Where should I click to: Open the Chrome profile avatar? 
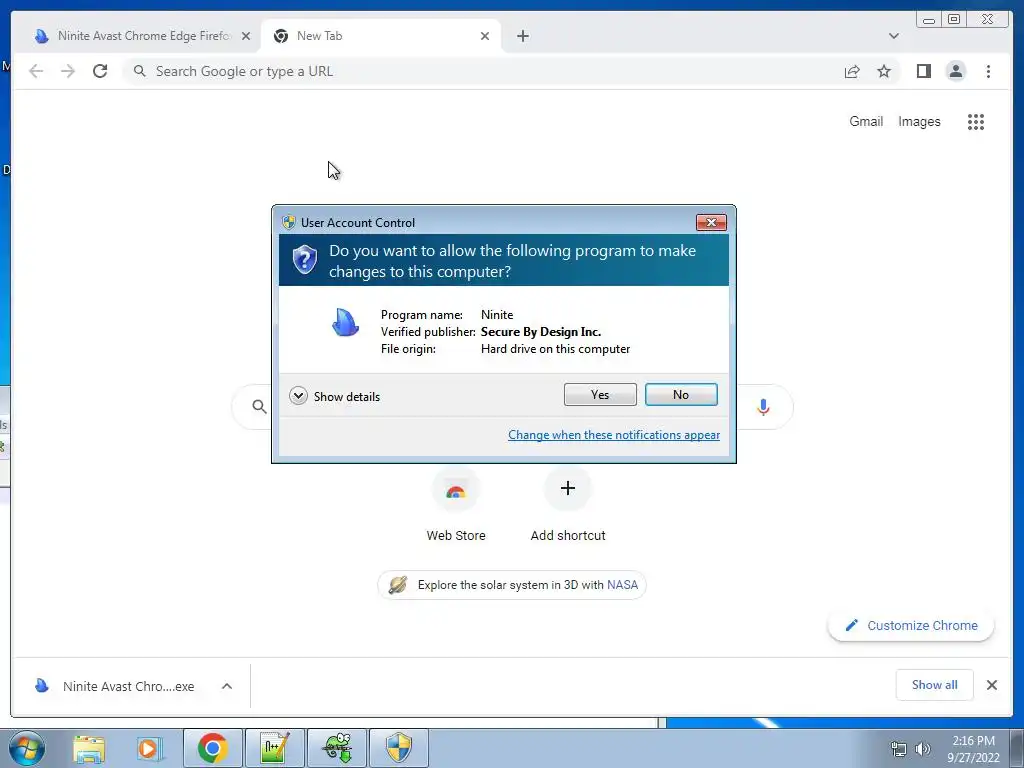(955, 71)
